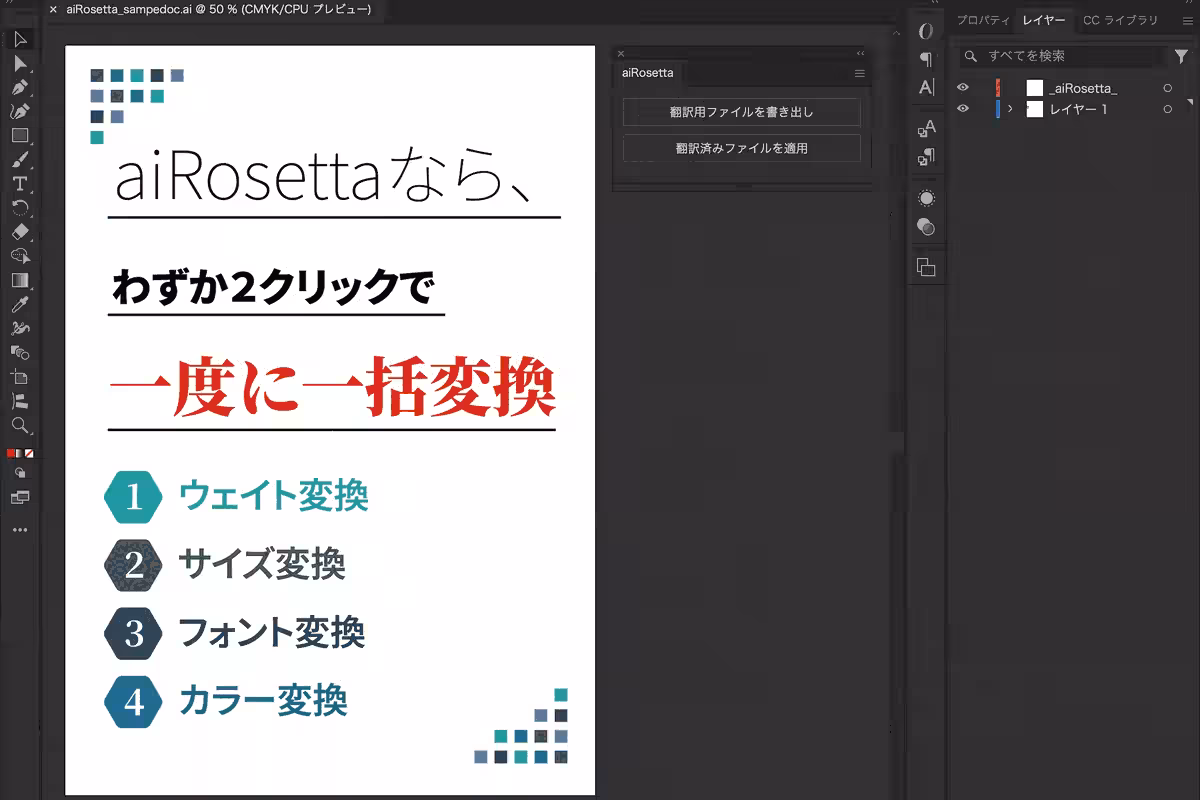The image size is (1200, 800).
Task: Select the Blend tool
Action: click(20, 352)
